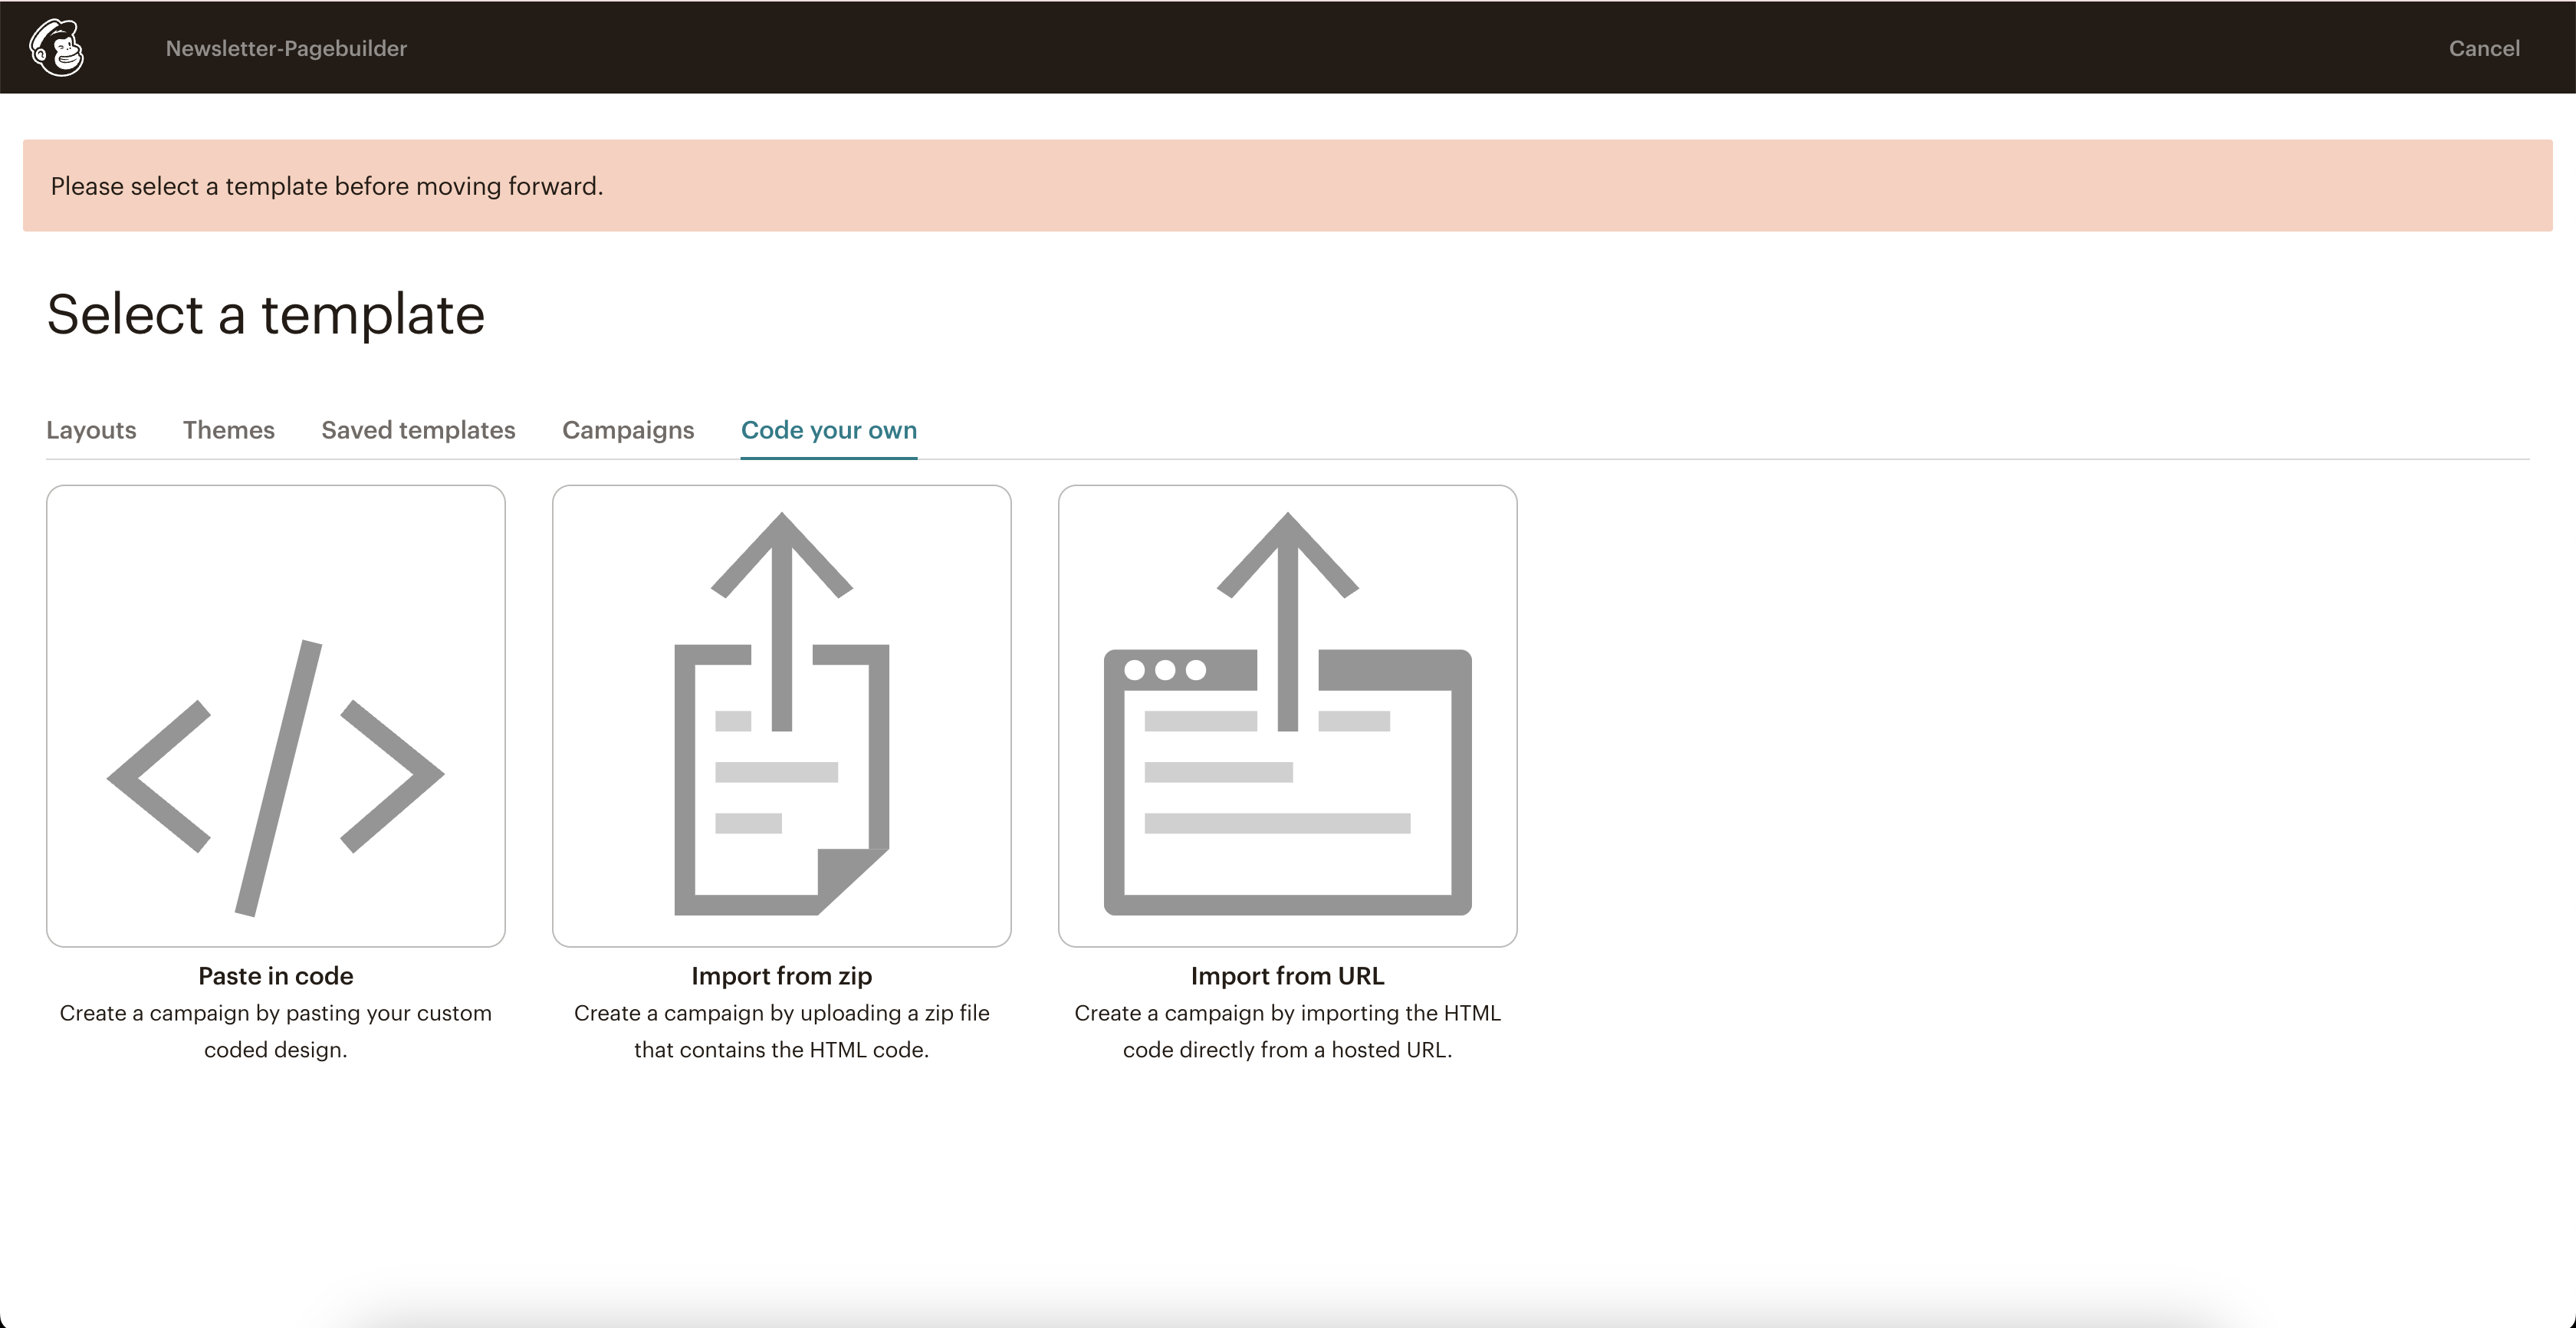Click the Newsletter-Pagebuilder campaign name
The image size is (2576, 1328).
tap(286, 48)
